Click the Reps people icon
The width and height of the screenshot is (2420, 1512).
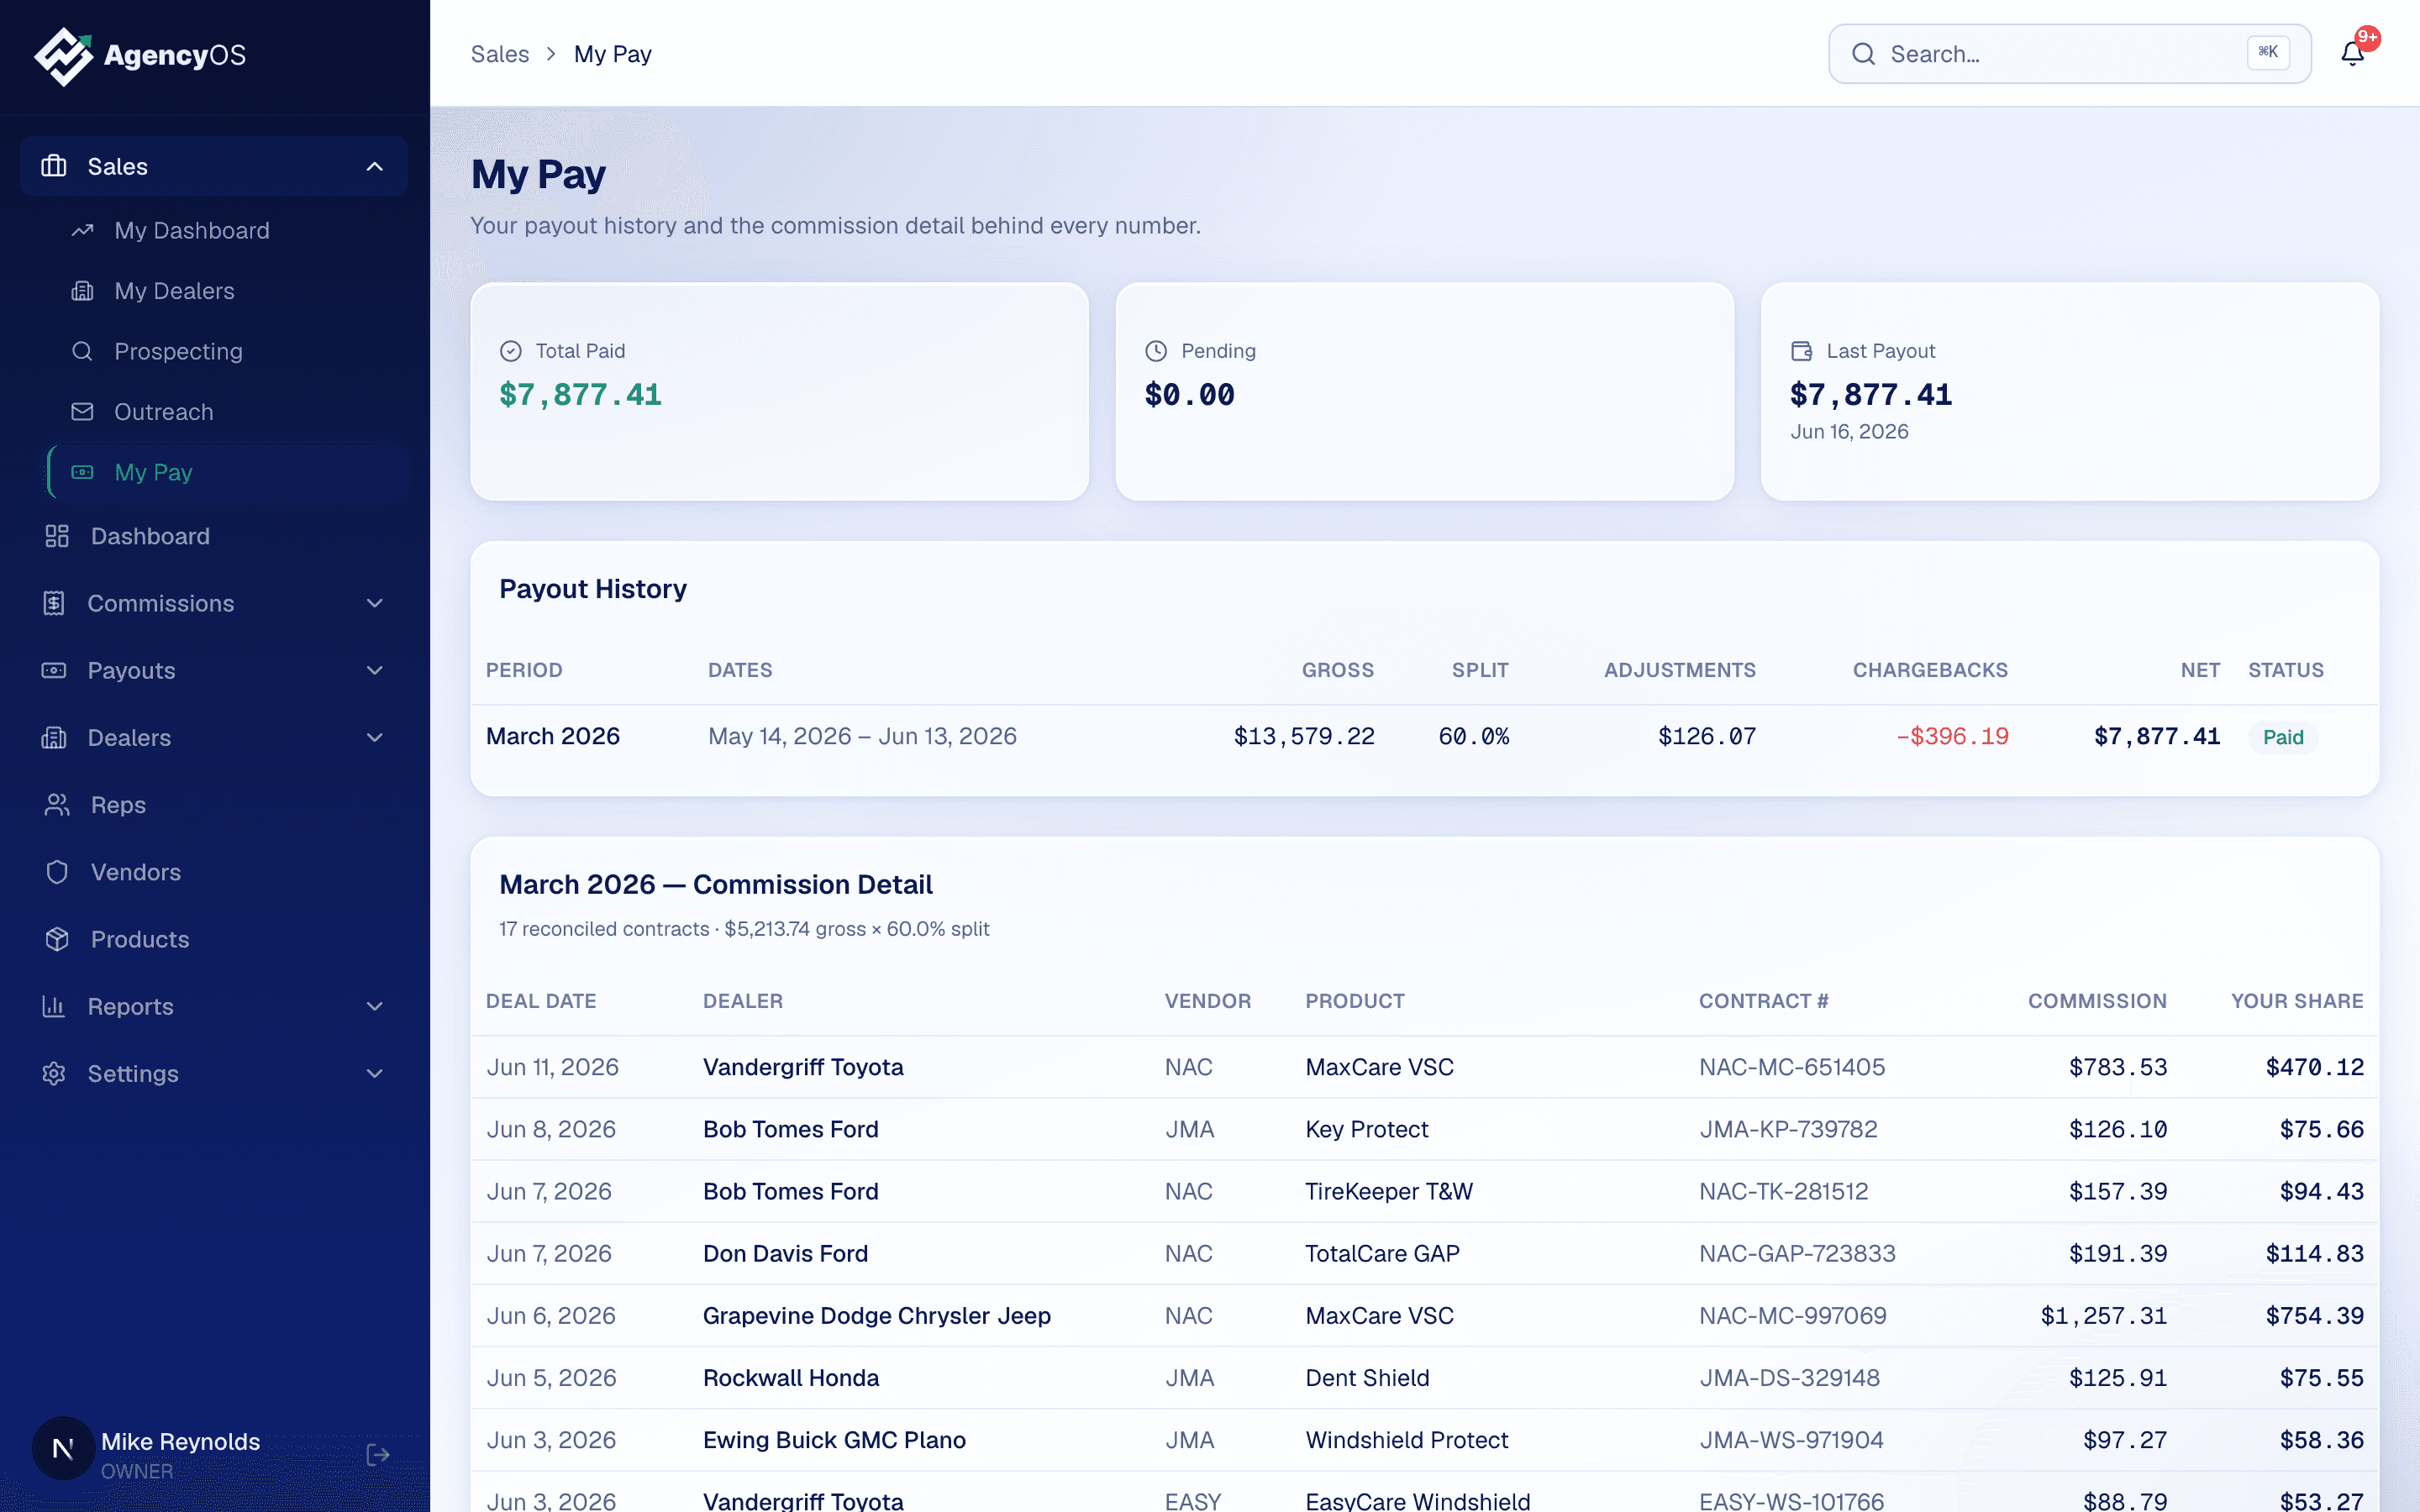pyautogui.click(x=57, y=805)
